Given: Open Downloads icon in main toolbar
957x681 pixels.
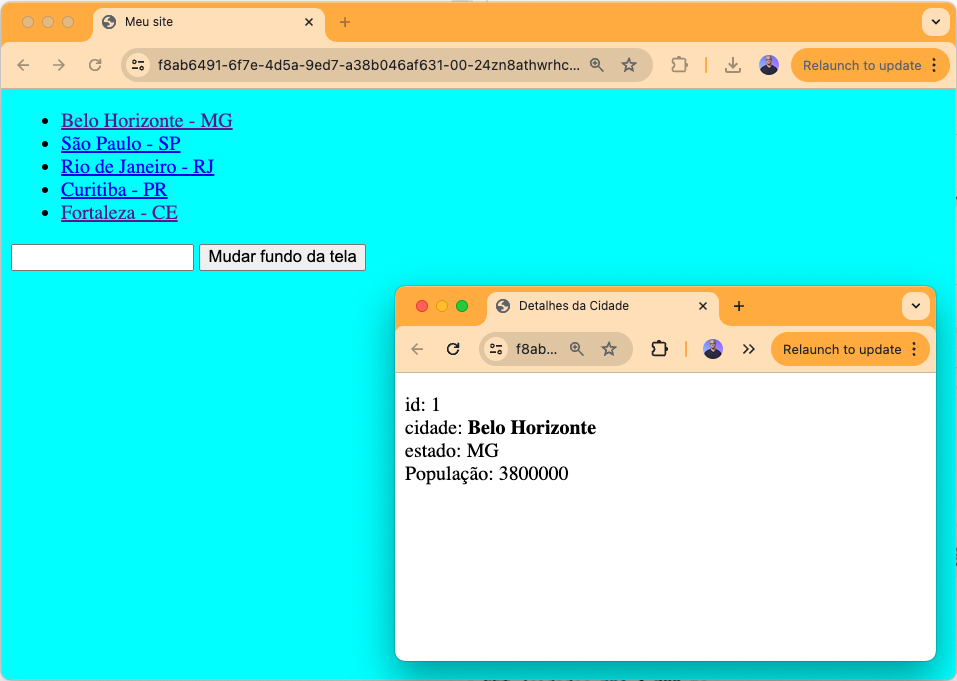Looking at the screenshot, I should (733, 65).
